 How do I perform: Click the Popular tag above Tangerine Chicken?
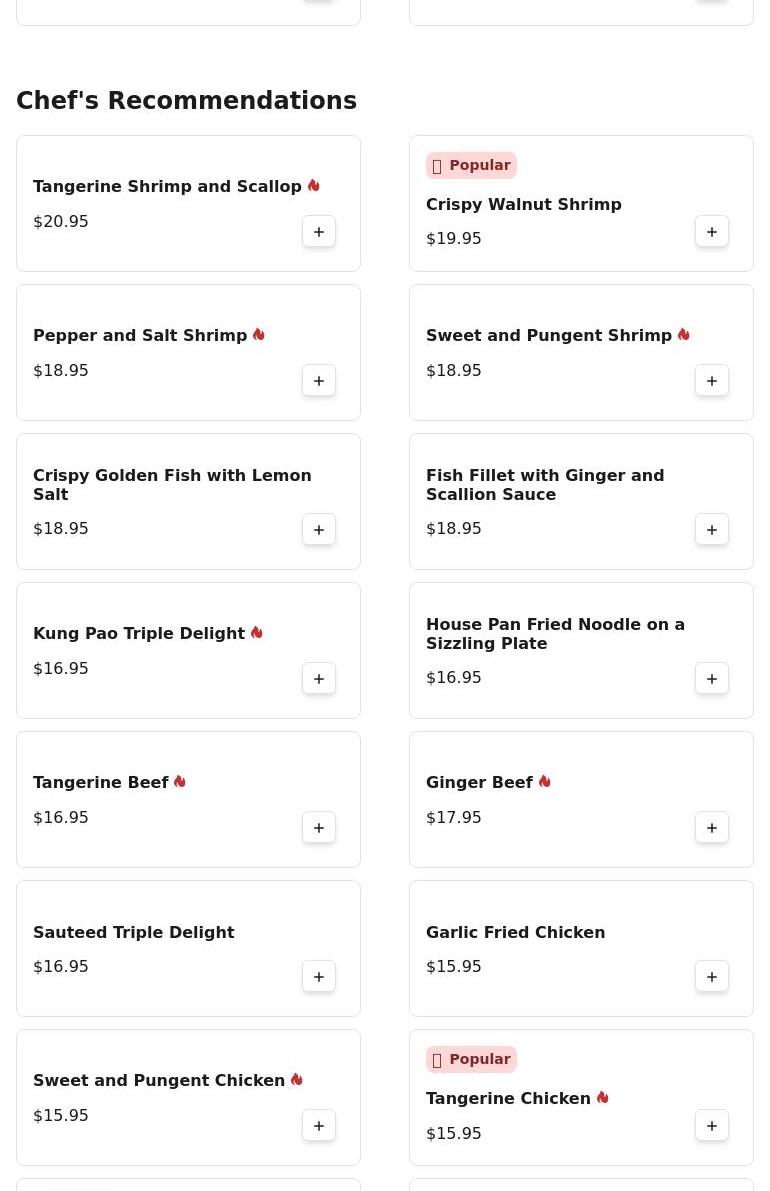point(471,1060)
